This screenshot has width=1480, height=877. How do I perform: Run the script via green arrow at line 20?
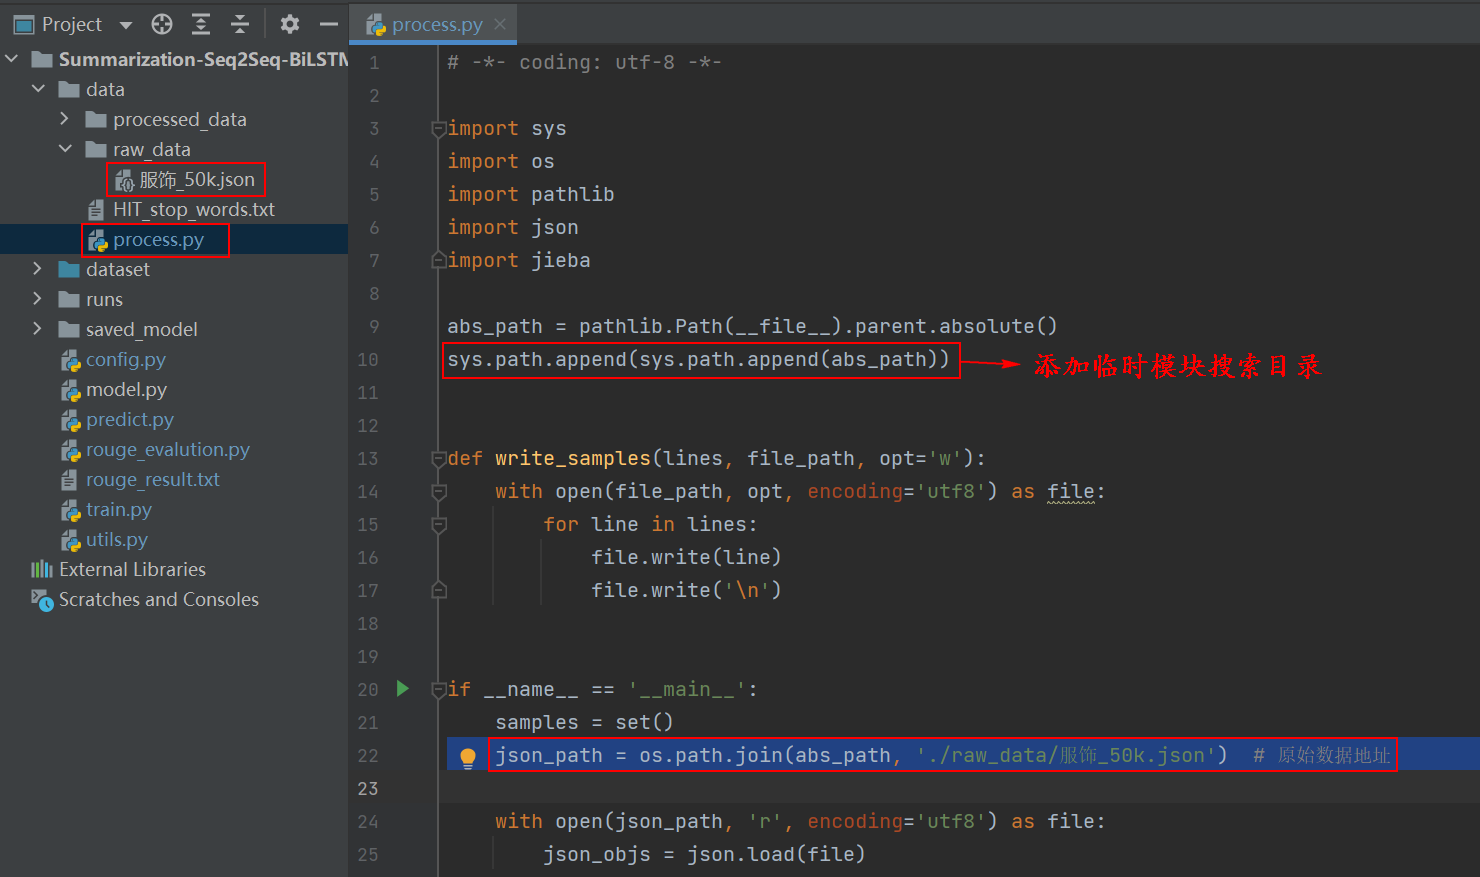(x=403, y=689)
